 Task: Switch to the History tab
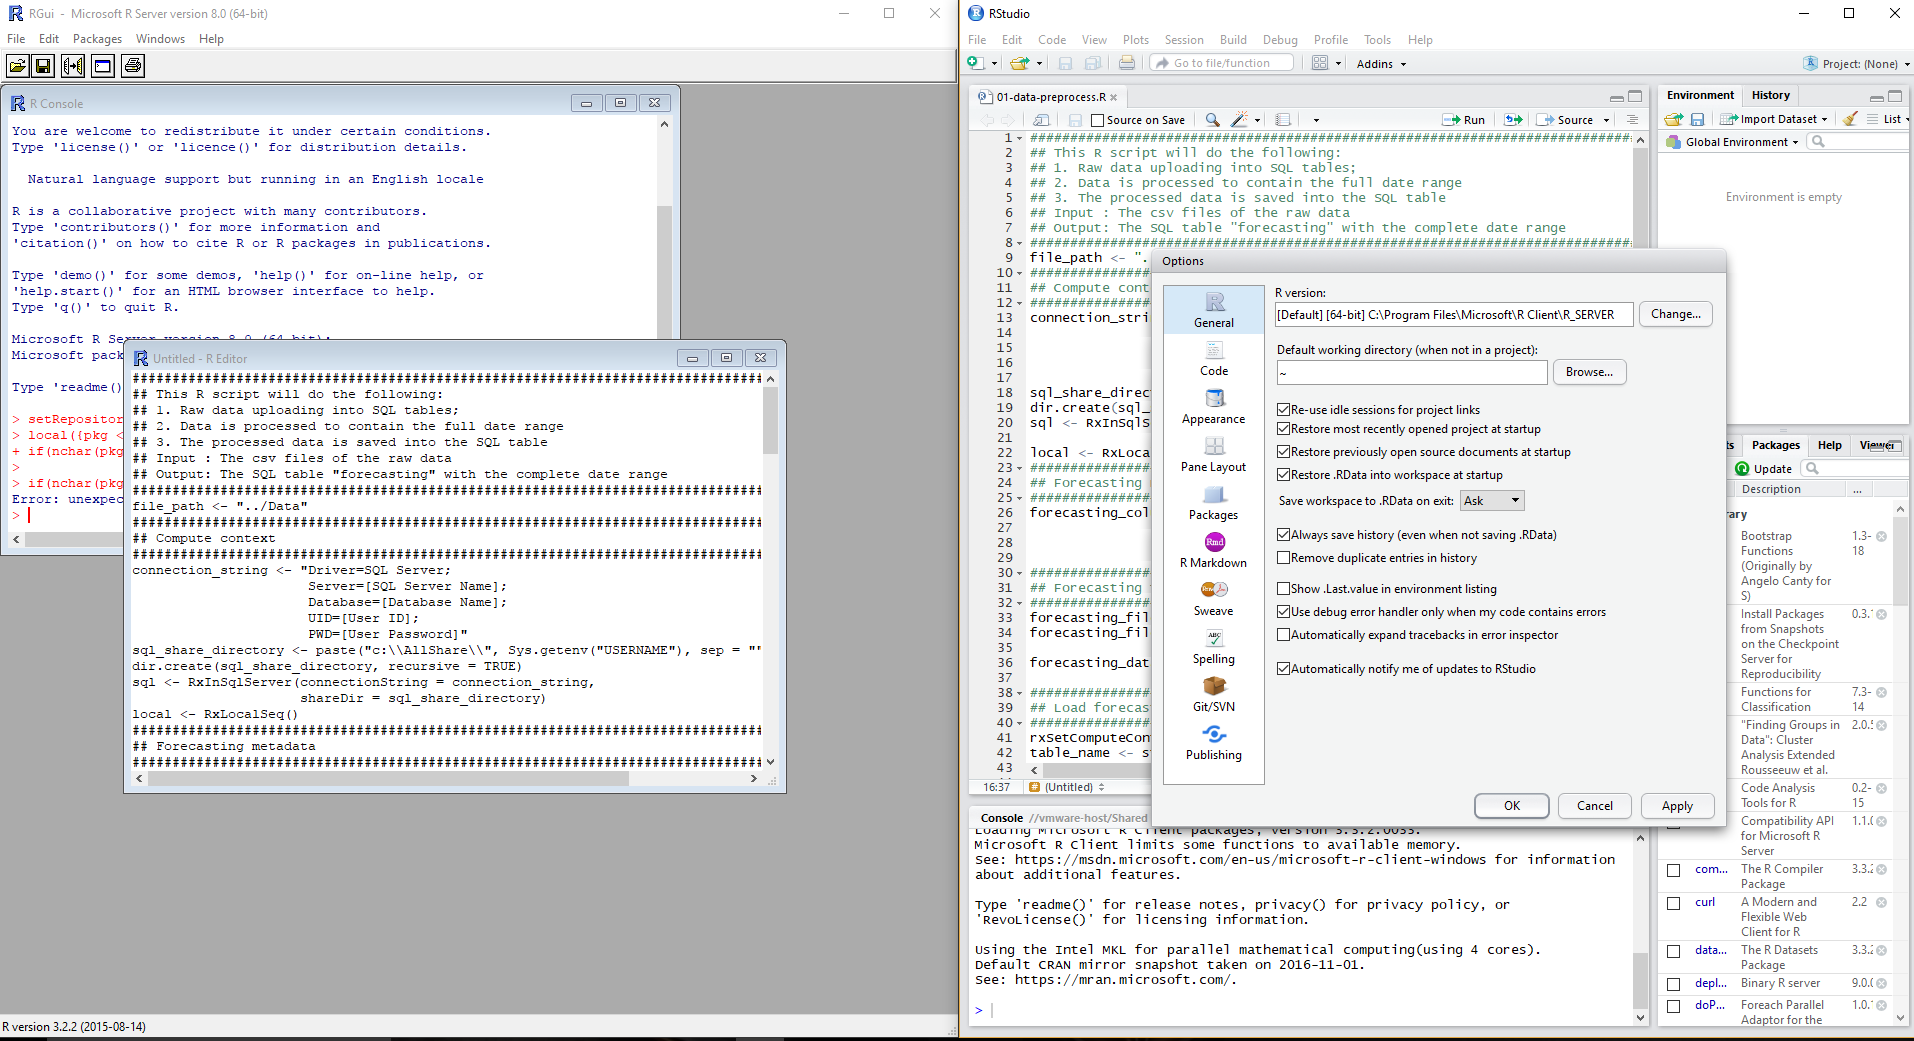1770,95
